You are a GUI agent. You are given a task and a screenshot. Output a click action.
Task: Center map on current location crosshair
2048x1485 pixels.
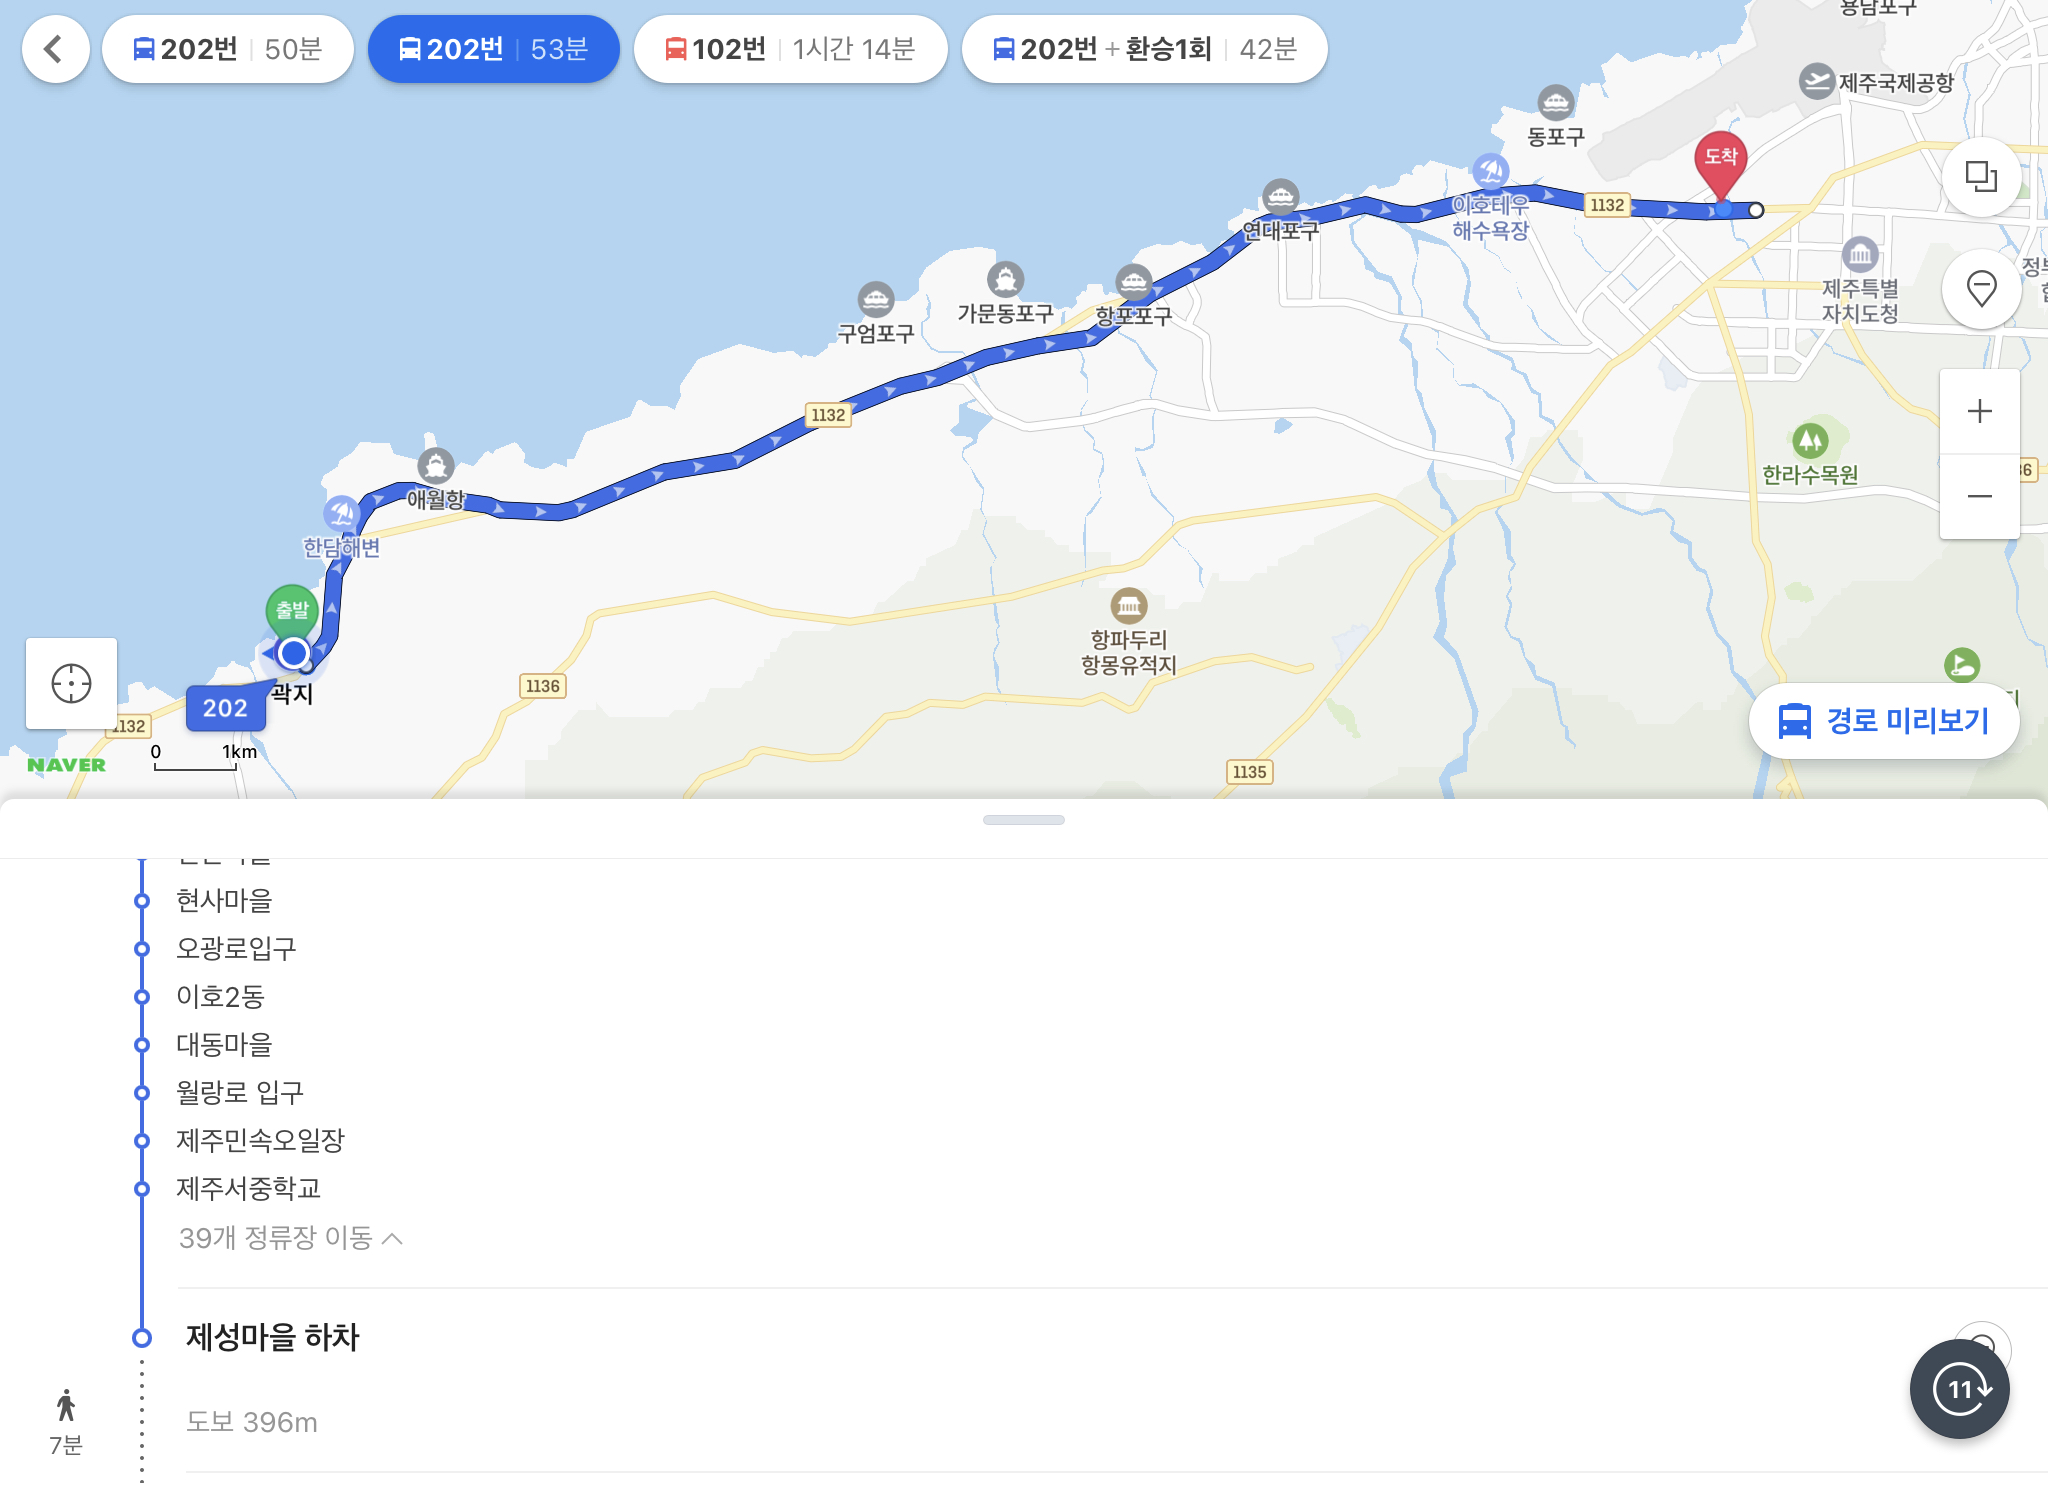pos(71,683)
